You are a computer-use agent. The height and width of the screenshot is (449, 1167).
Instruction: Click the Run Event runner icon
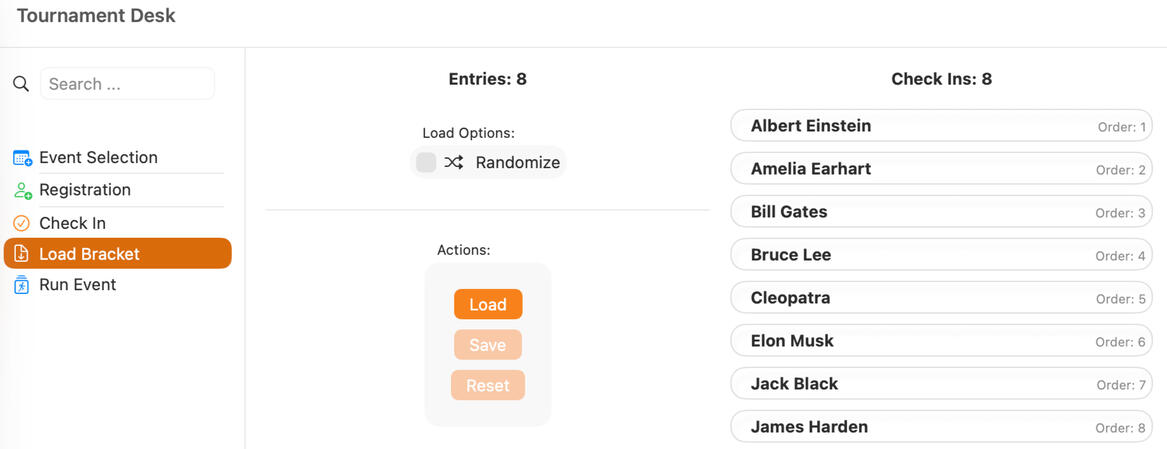click(21, 285)
